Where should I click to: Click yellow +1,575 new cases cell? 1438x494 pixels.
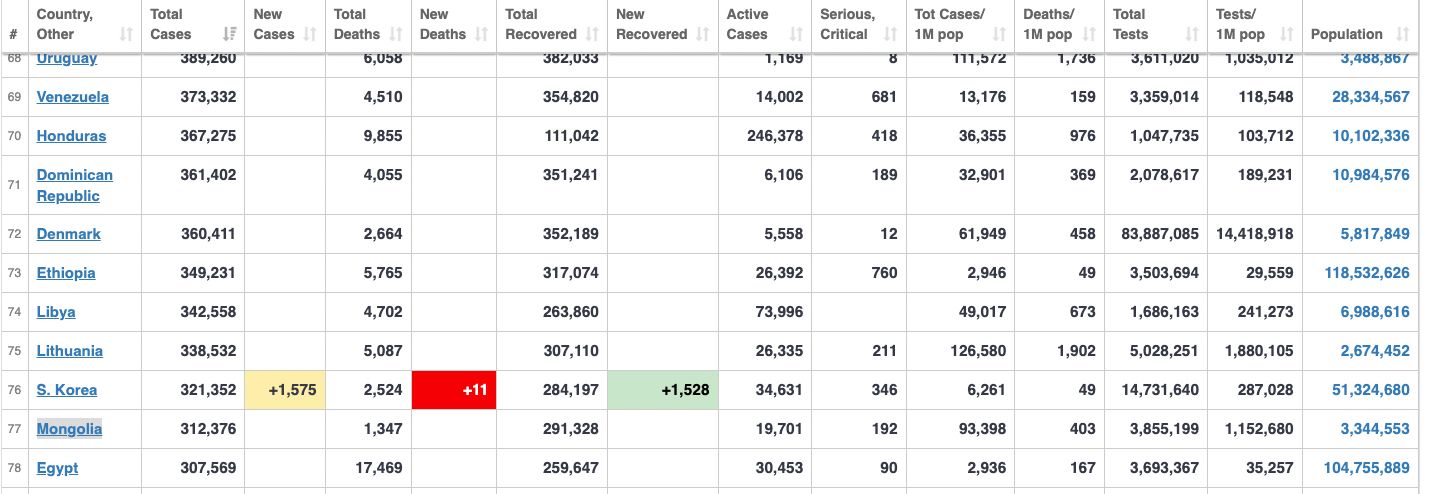(x=286, y=390)
